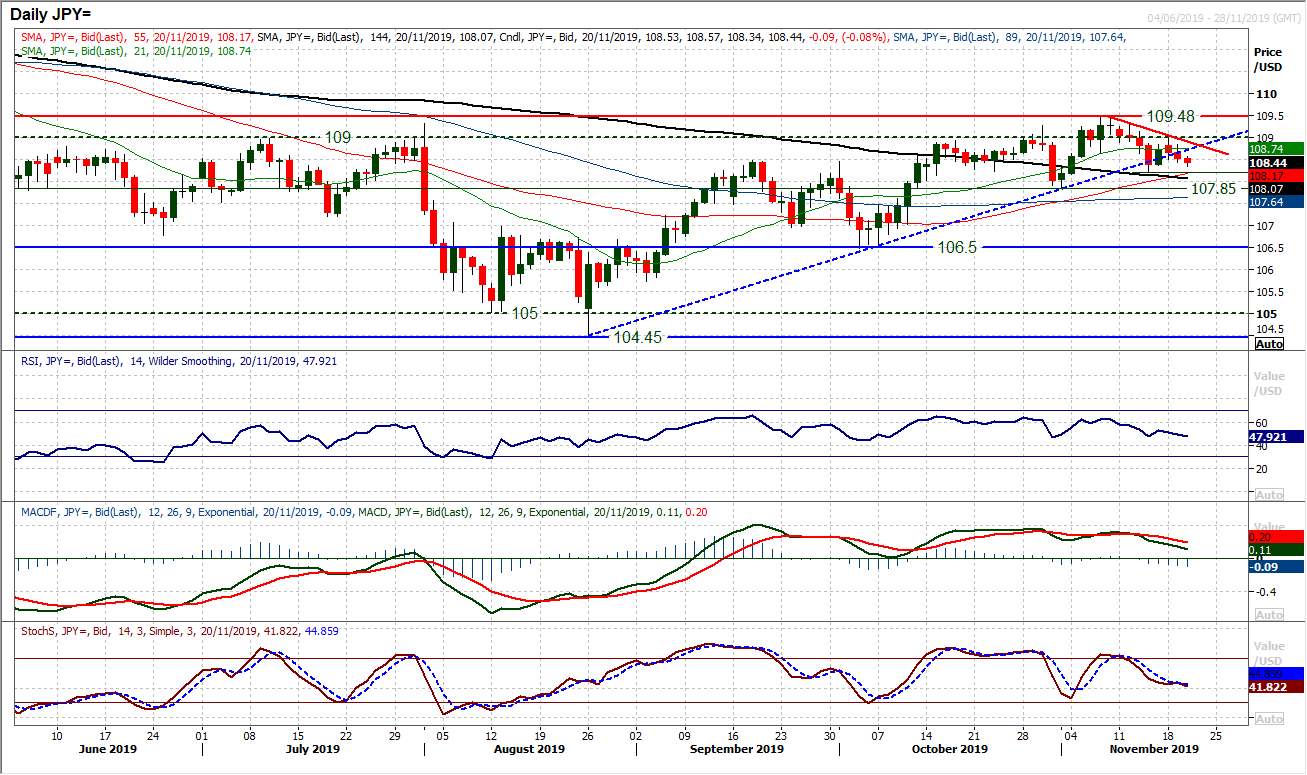
Task: Toggle Auto scaling on the price axis
Action: [1268, 344]
